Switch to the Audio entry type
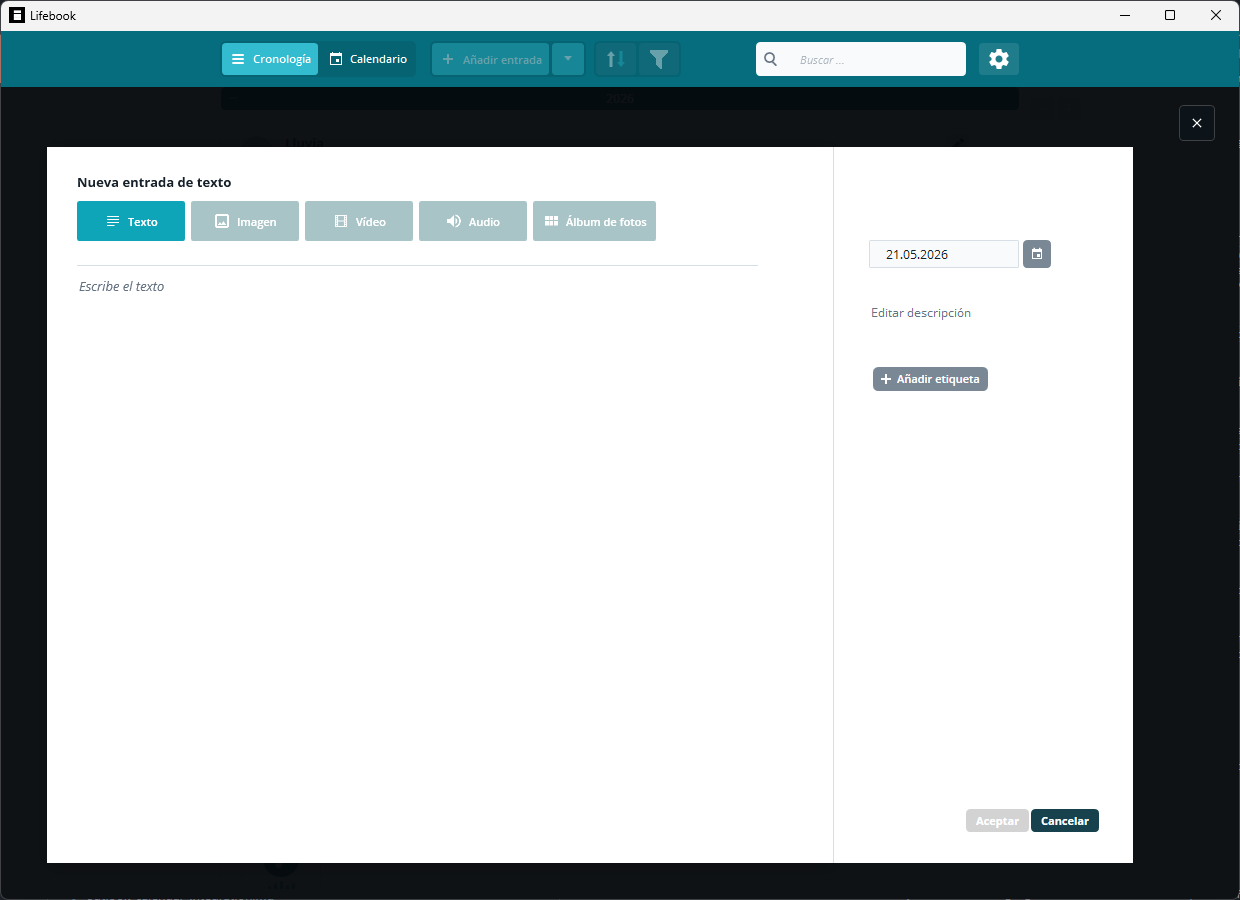 click(x=473, y=221)
